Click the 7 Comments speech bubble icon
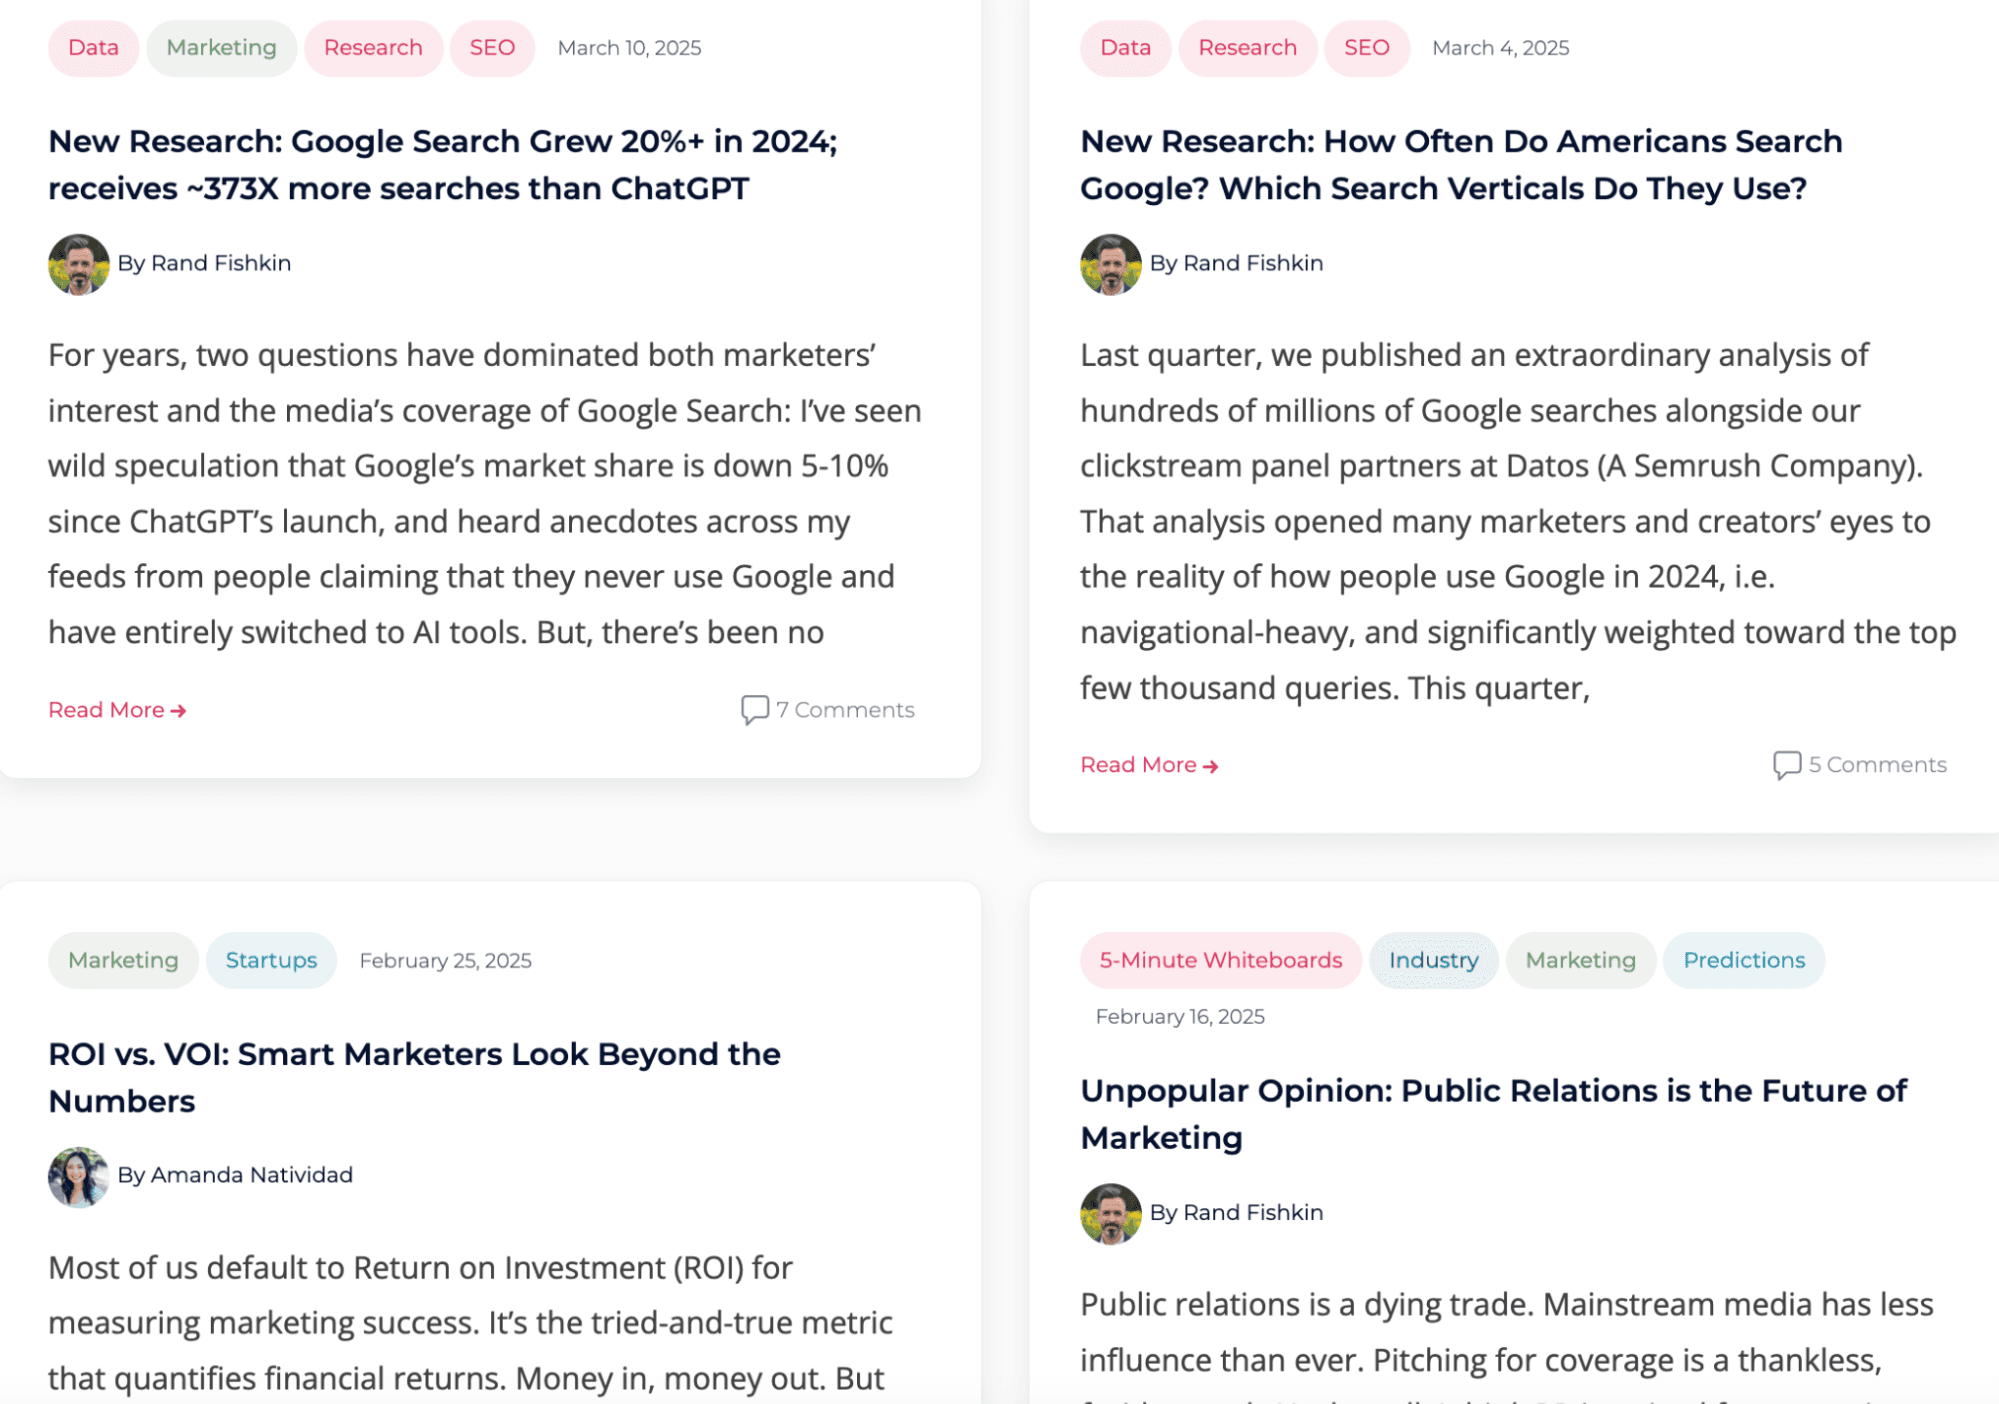Image resolution: width=1999 pixels, height=1404 pixels. tap(754, 709)
